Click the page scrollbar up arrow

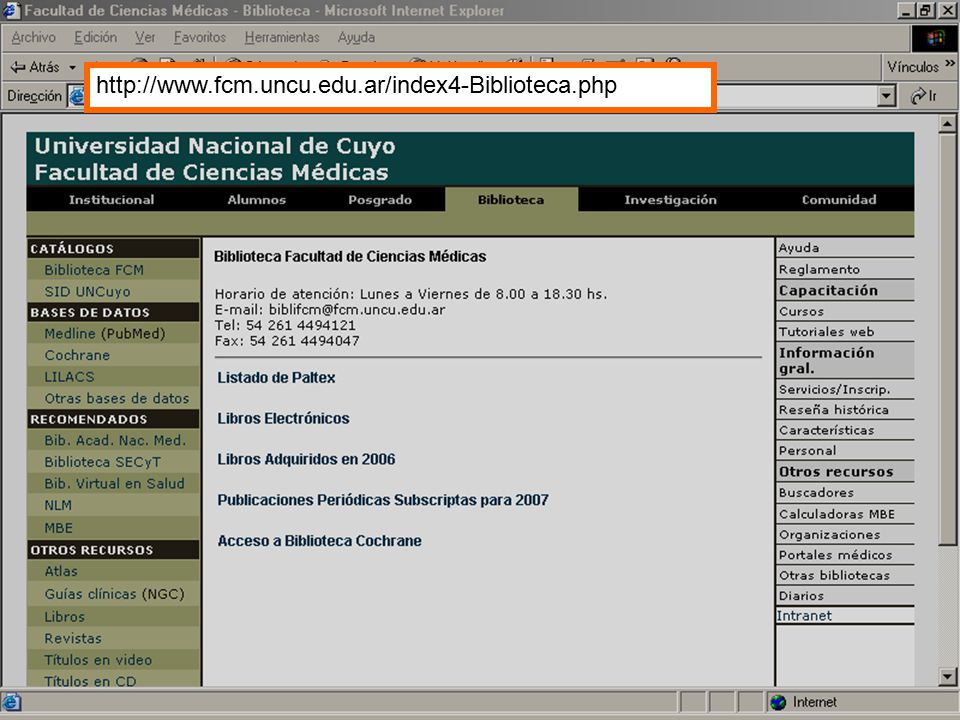[x=947, y=124]
